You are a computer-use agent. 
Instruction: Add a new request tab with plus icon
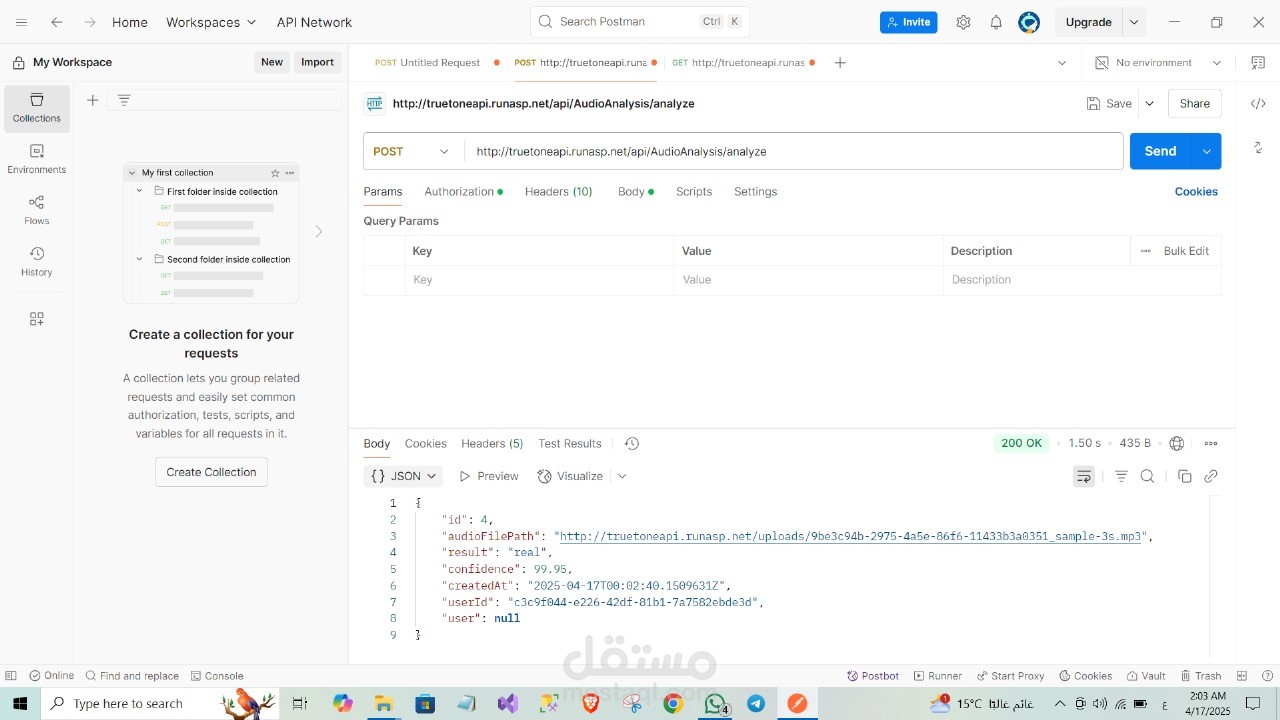tap(840, 62)
